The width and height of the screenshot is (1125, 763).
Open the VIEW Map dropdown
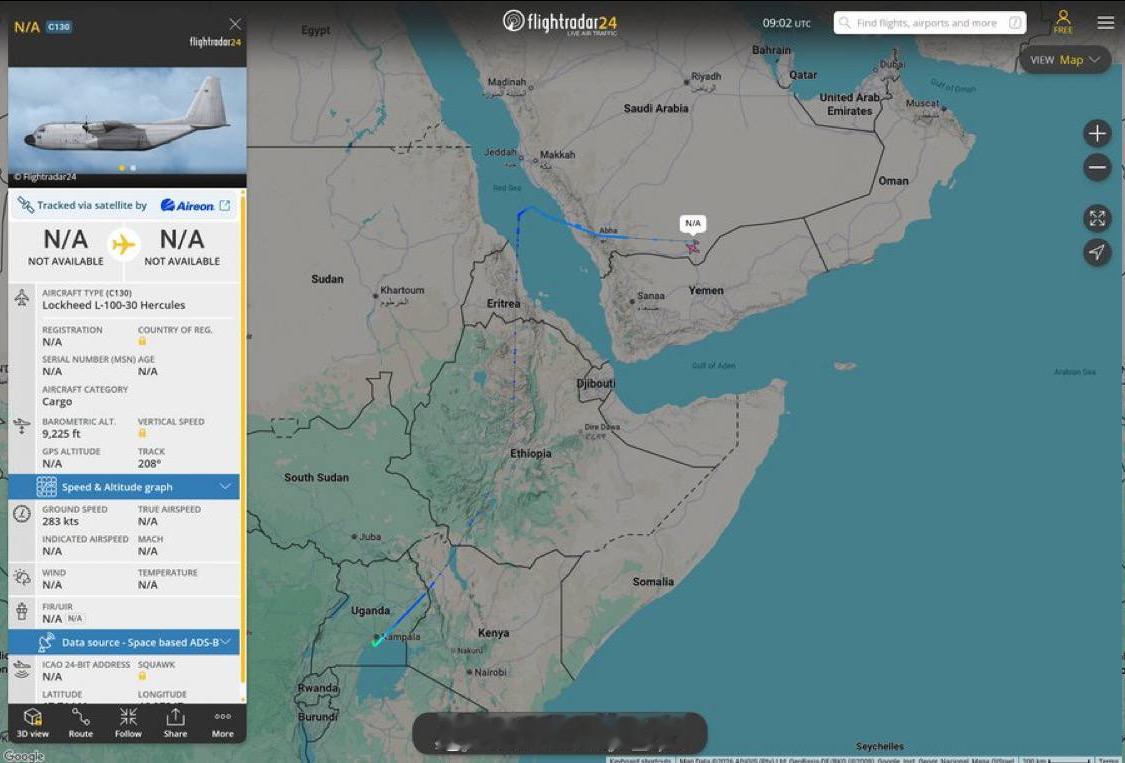click(1065, 60)
